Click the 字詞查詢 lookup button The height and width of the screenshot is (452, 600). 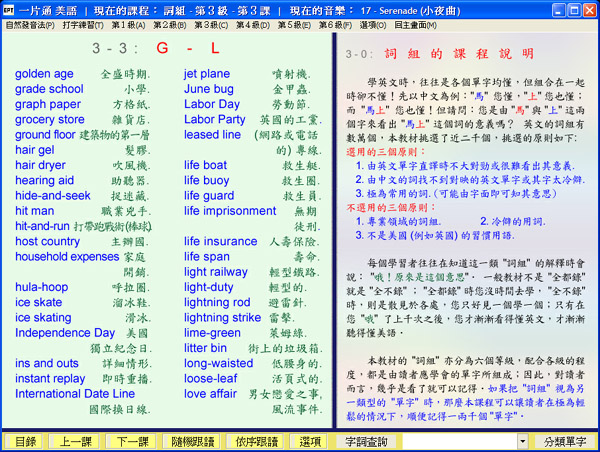tap(369, 441)
